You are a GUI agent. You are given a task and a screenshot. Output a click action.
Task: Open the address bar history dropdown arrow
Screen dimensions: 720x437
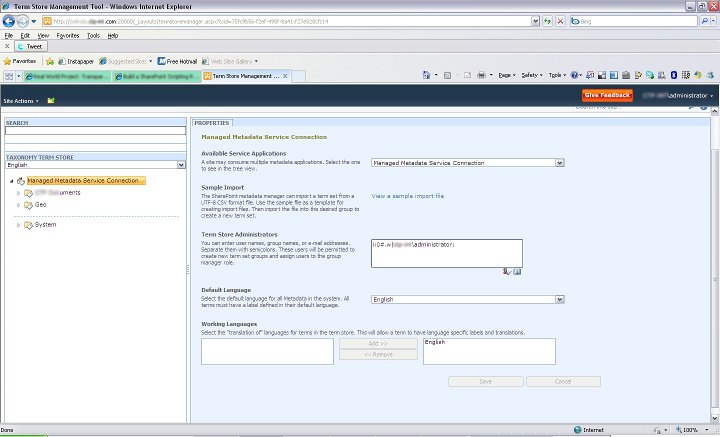[x=535, y=21]
